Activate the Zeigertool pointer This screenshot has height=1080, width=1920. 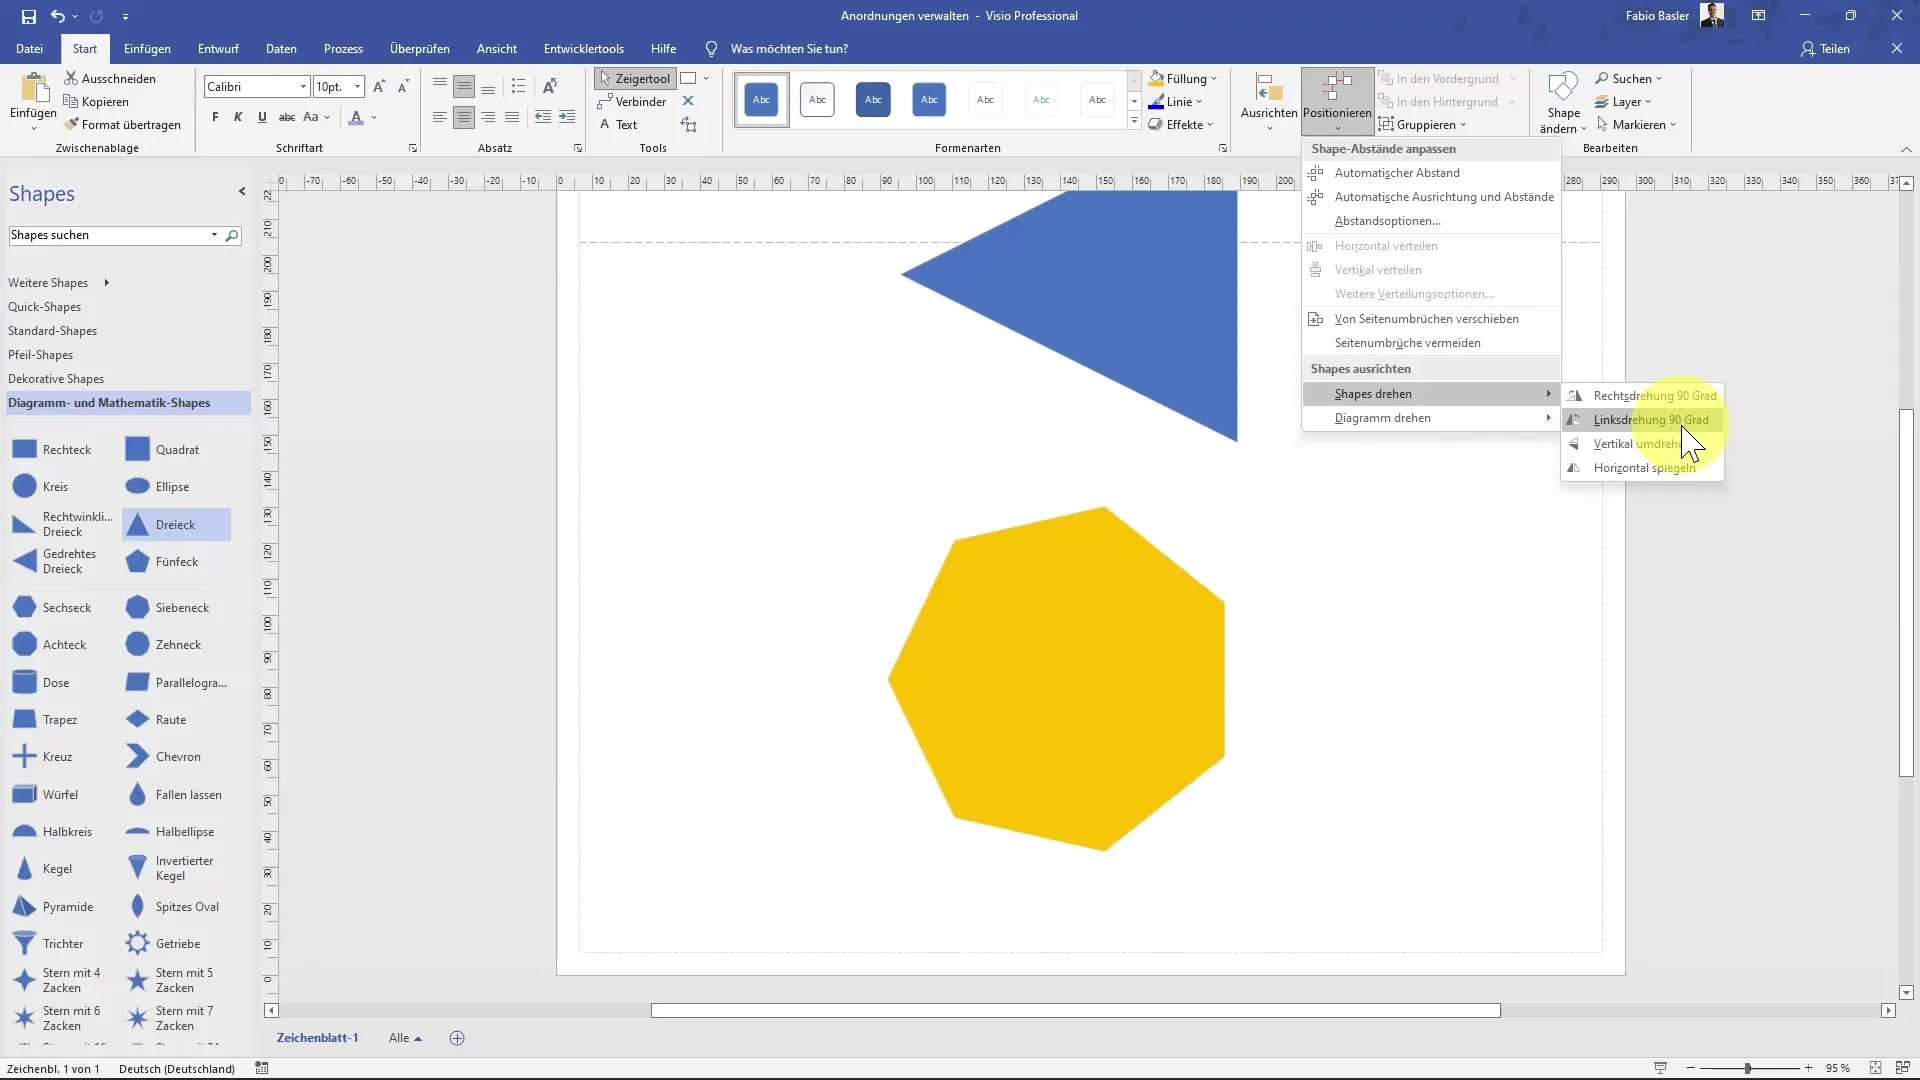point(635,78)
